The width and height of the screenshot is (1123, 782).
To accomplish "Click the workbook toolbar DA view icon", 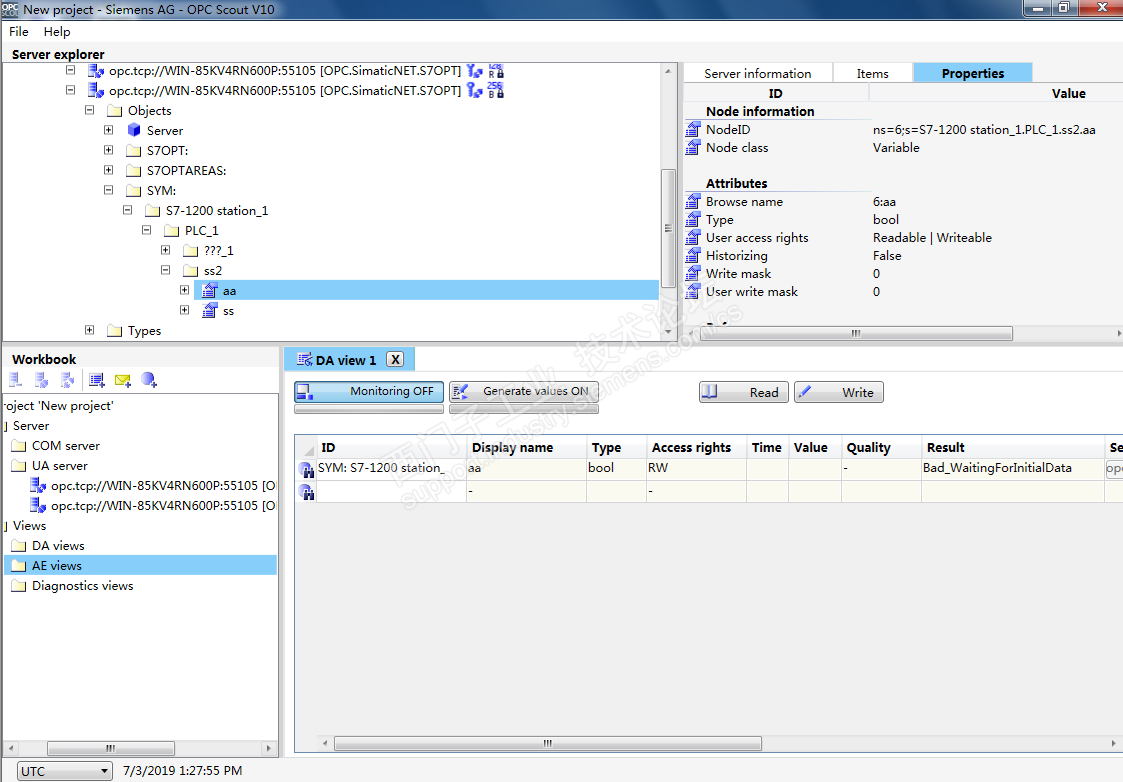I will 97,380.
